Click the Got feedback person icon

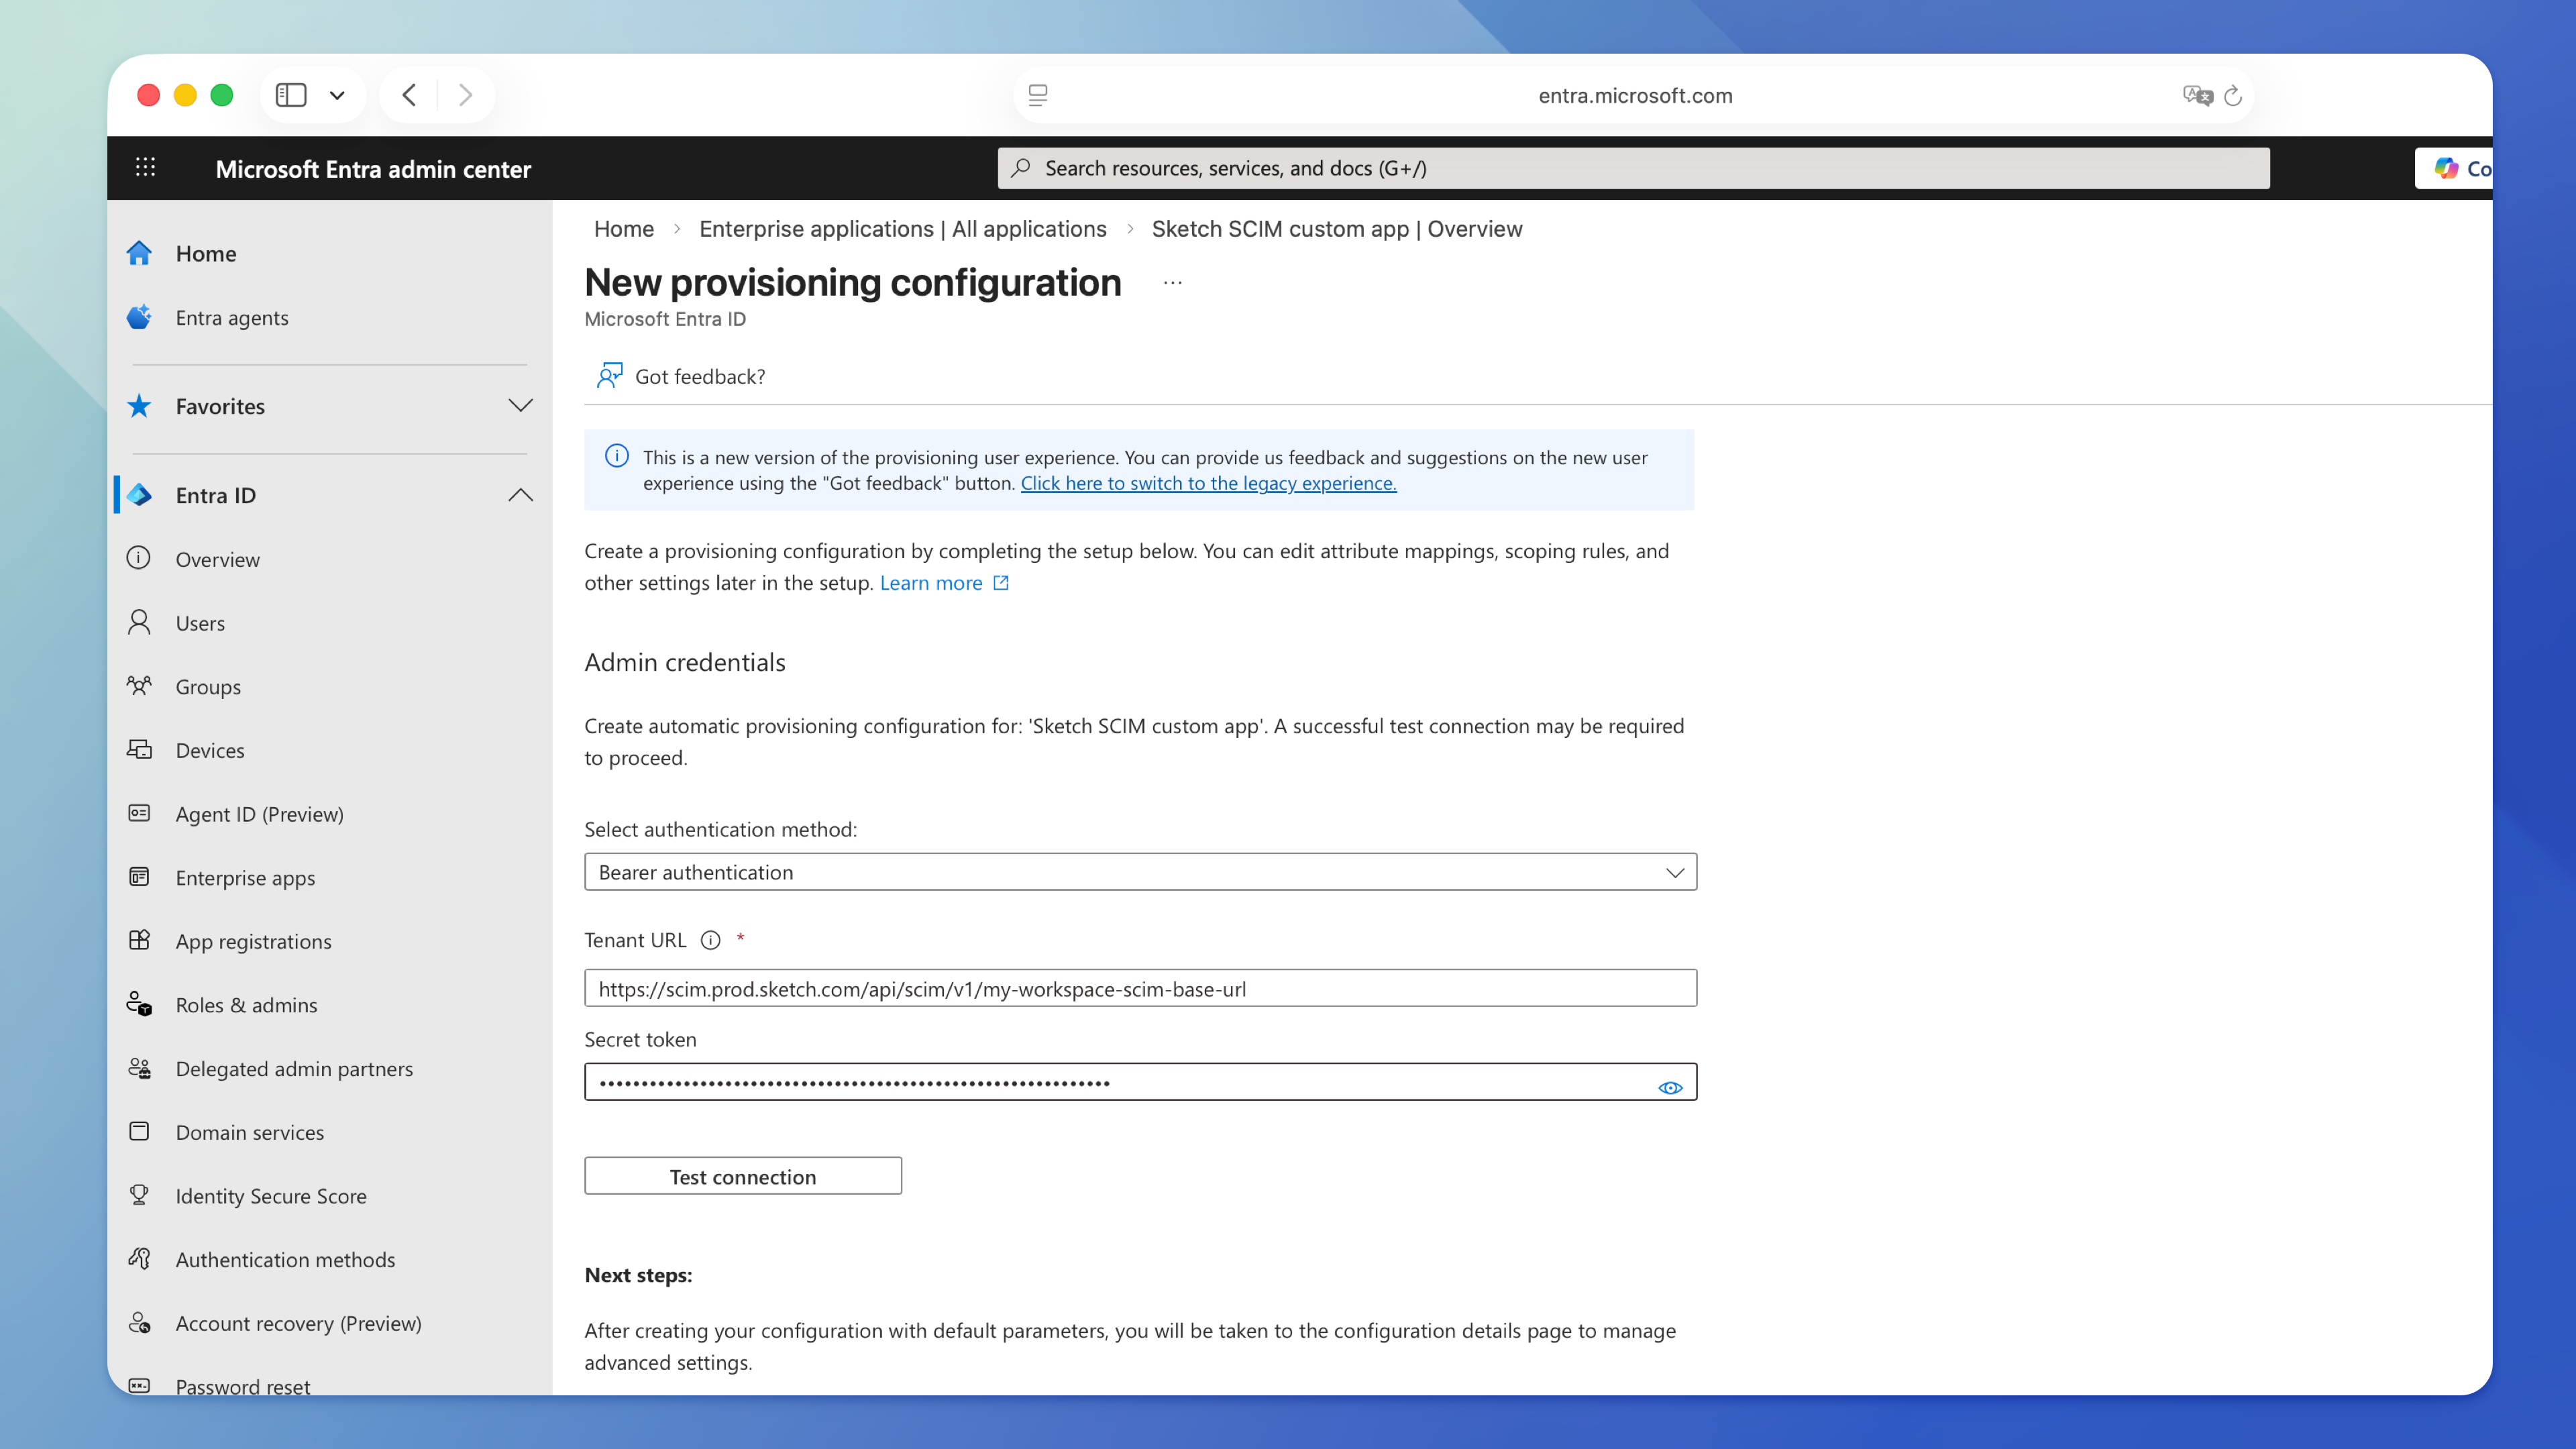coord(609,376)
